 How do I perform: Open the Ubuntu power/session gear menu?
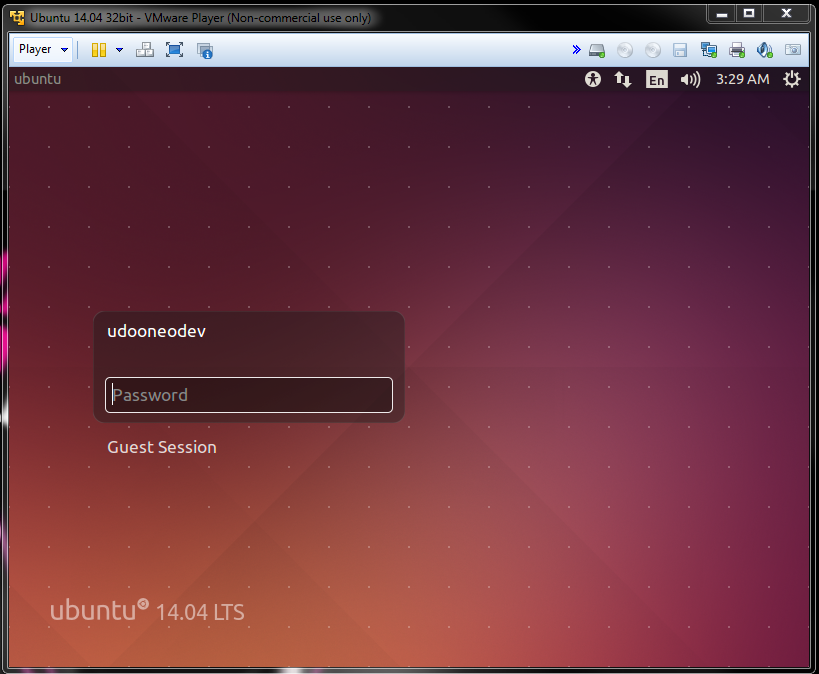792,79
